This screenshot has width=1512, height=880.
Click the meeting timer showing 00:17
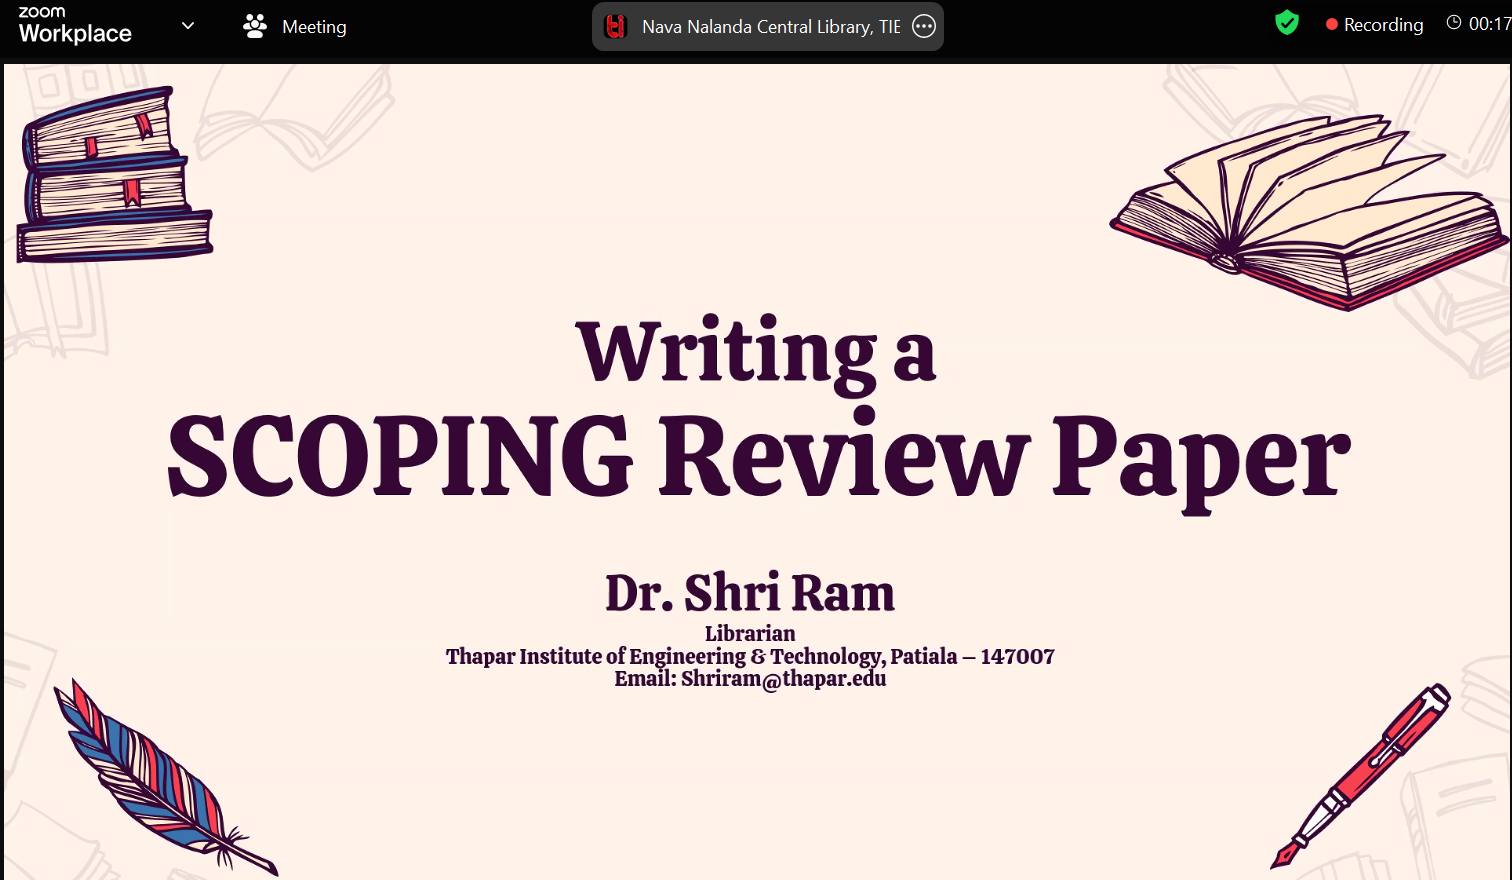click(x=1489, y=24)
